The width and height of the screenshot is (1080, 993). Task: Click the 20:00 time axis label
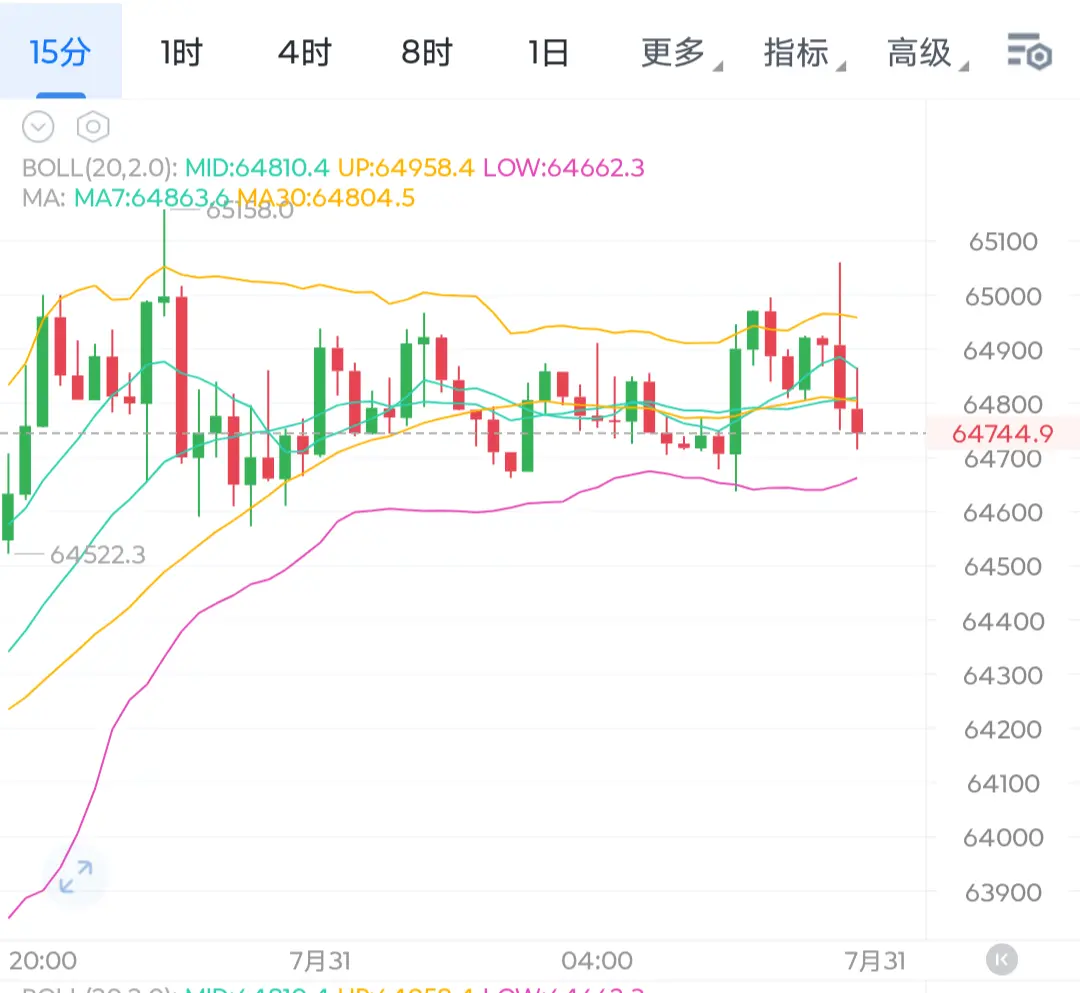(43, 960)
